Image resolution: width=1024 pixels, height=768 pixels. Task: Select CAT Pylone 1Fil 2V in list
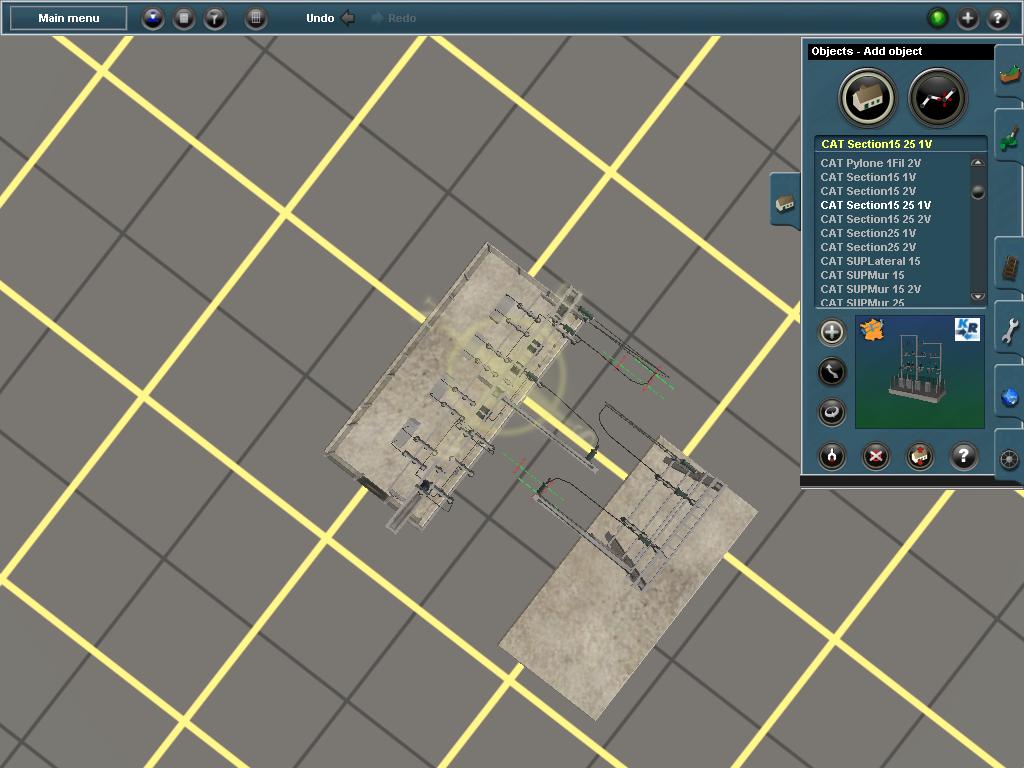[x=871, y=163]
